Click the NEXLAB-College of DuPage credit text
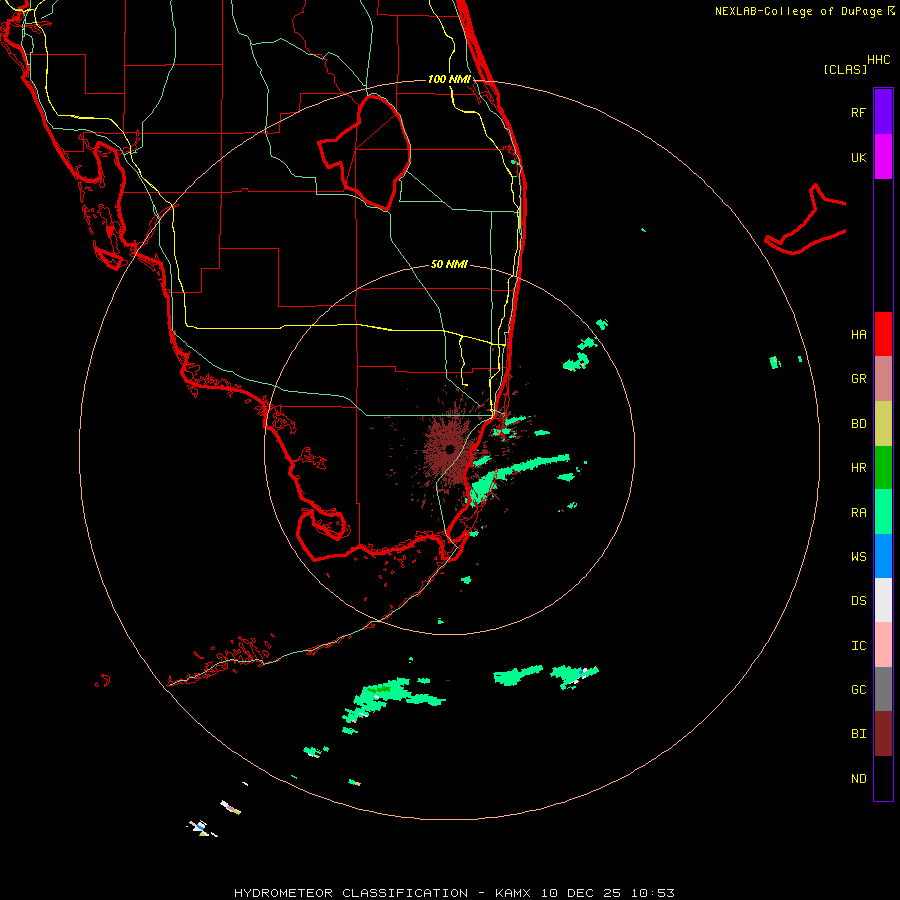 (x=798, y=11)
